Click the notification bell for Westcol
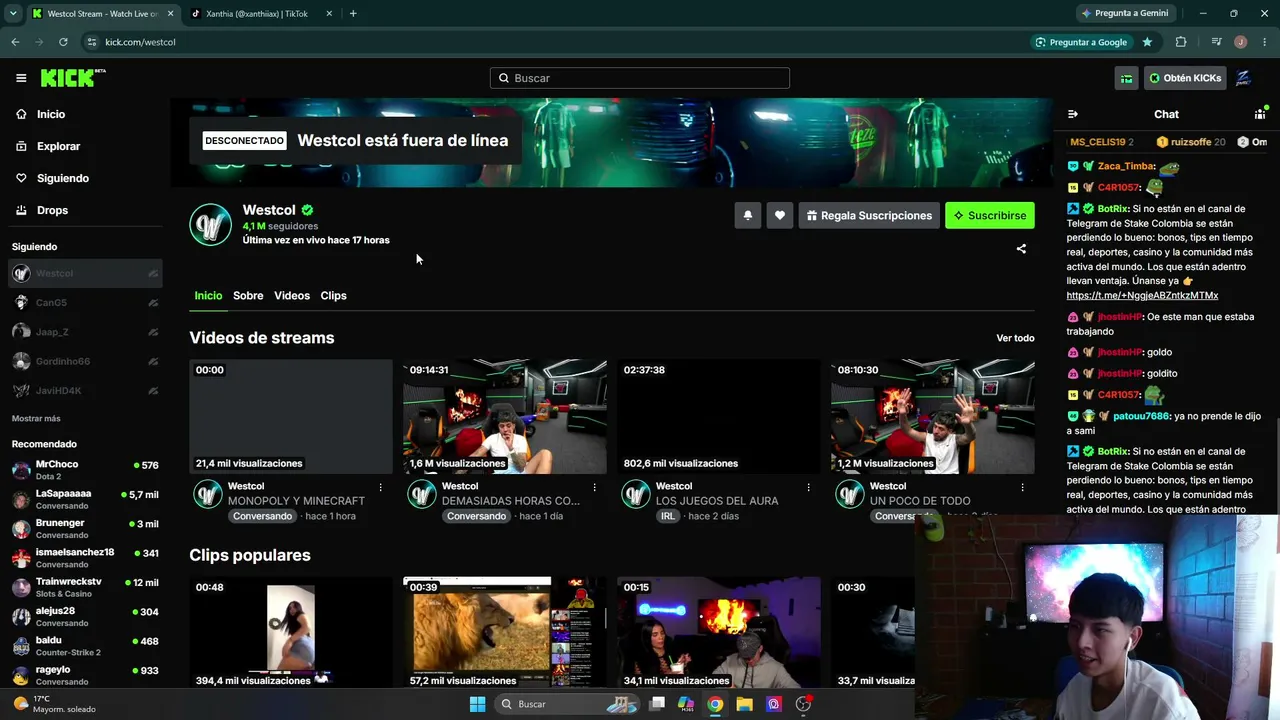 tap(747, 215)
